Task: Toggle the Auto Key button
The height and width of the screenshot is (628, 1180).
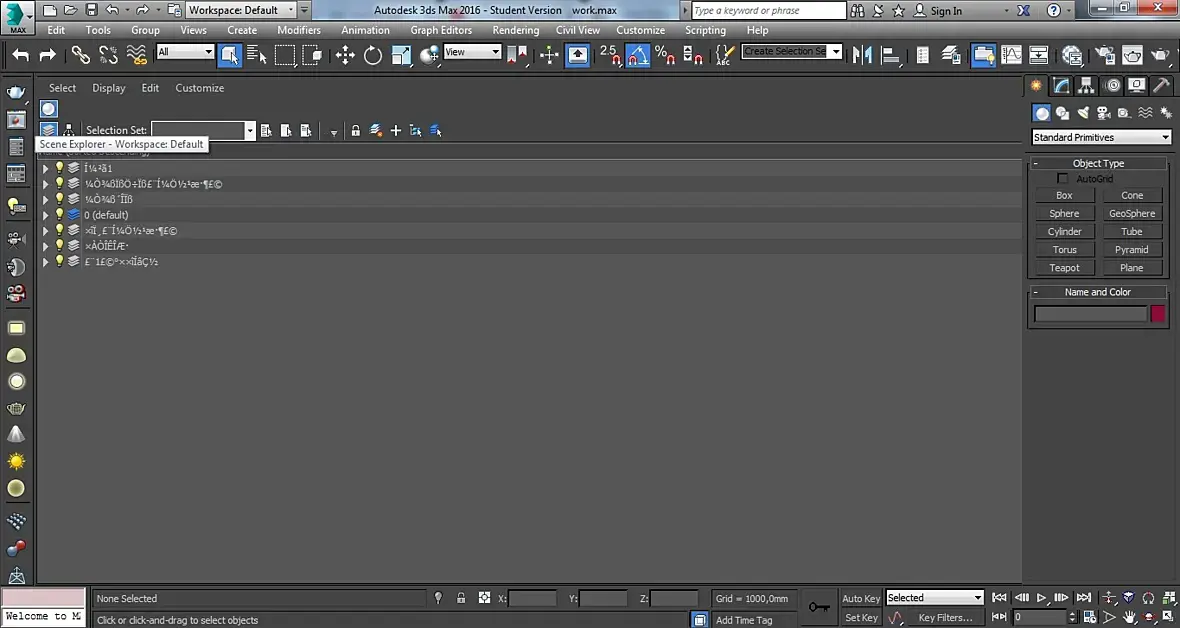Action: [861, 599]
